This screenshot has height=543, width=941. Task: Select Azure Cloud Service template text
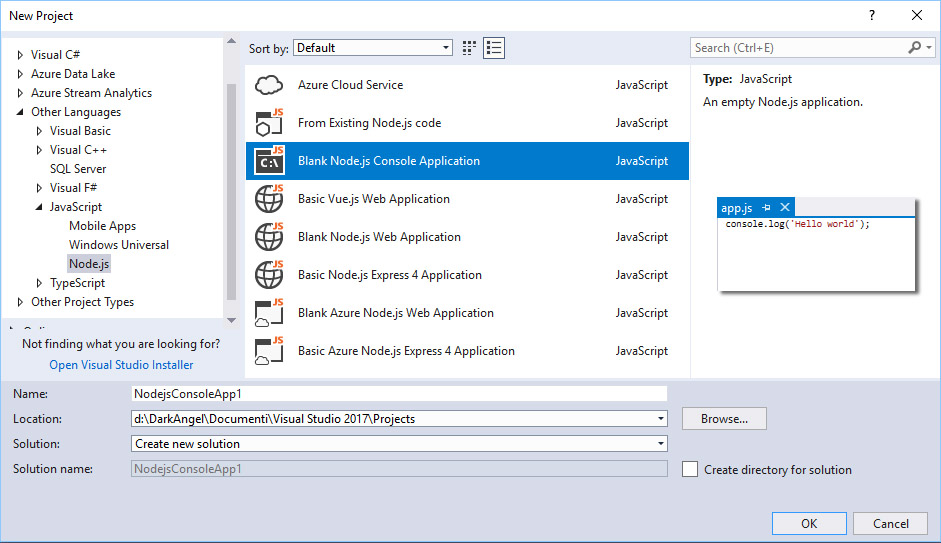350,85
